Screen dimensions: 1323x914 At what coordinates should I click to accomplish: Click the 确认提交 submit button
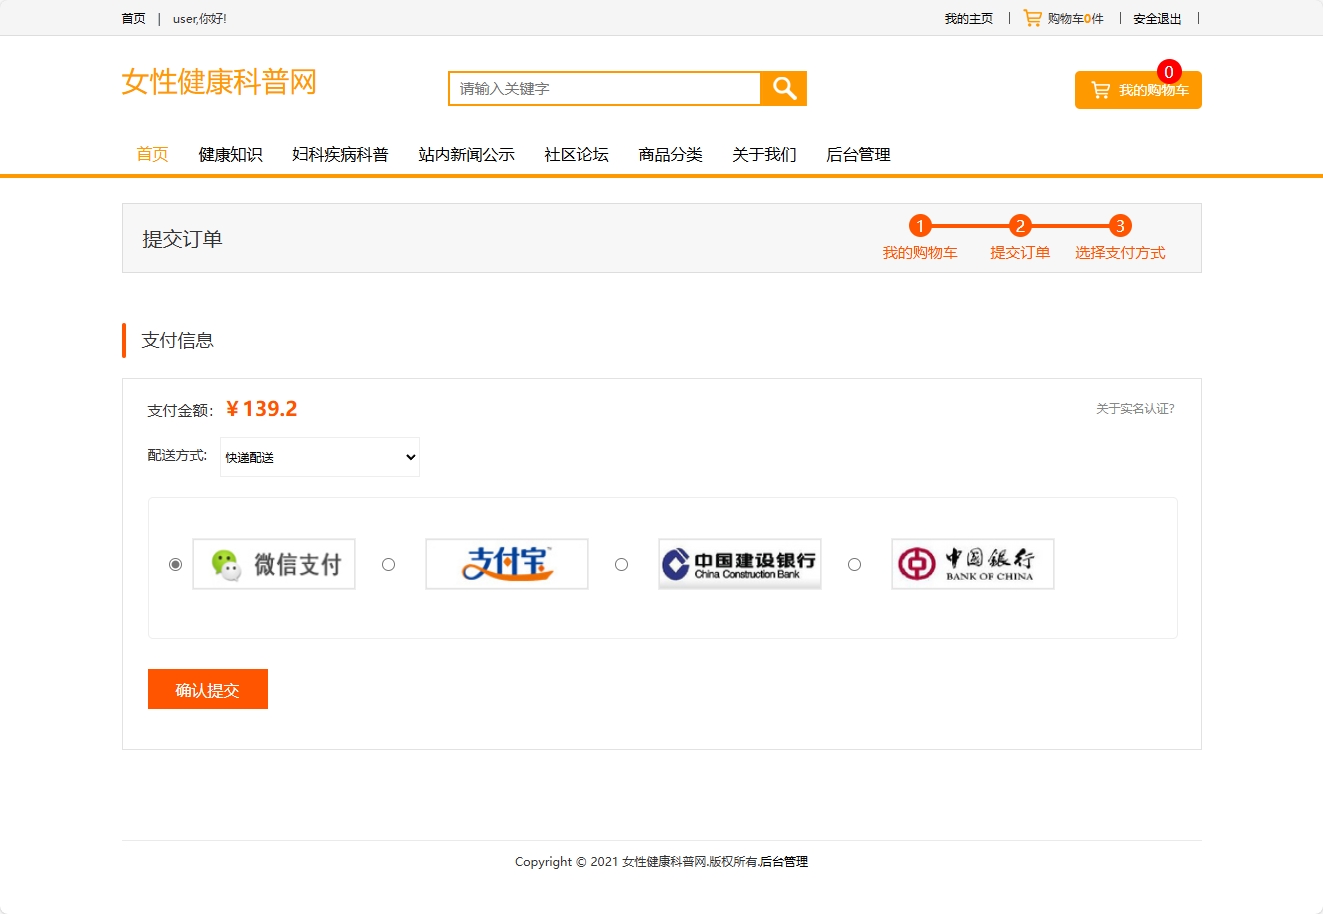tap(207, 688)
